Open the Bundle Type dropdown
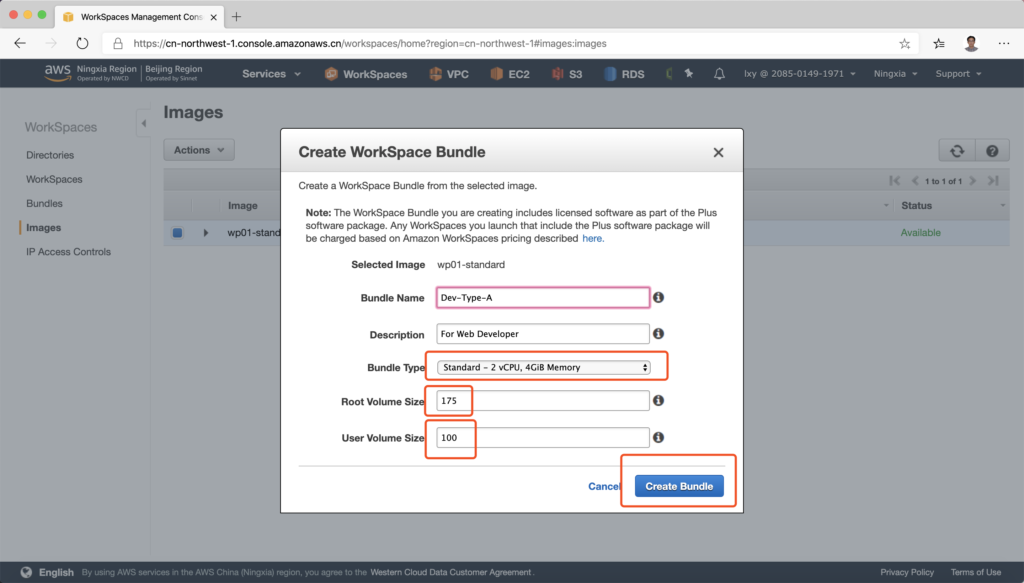This screenshot has height=583, width=1024. [544, 367]
